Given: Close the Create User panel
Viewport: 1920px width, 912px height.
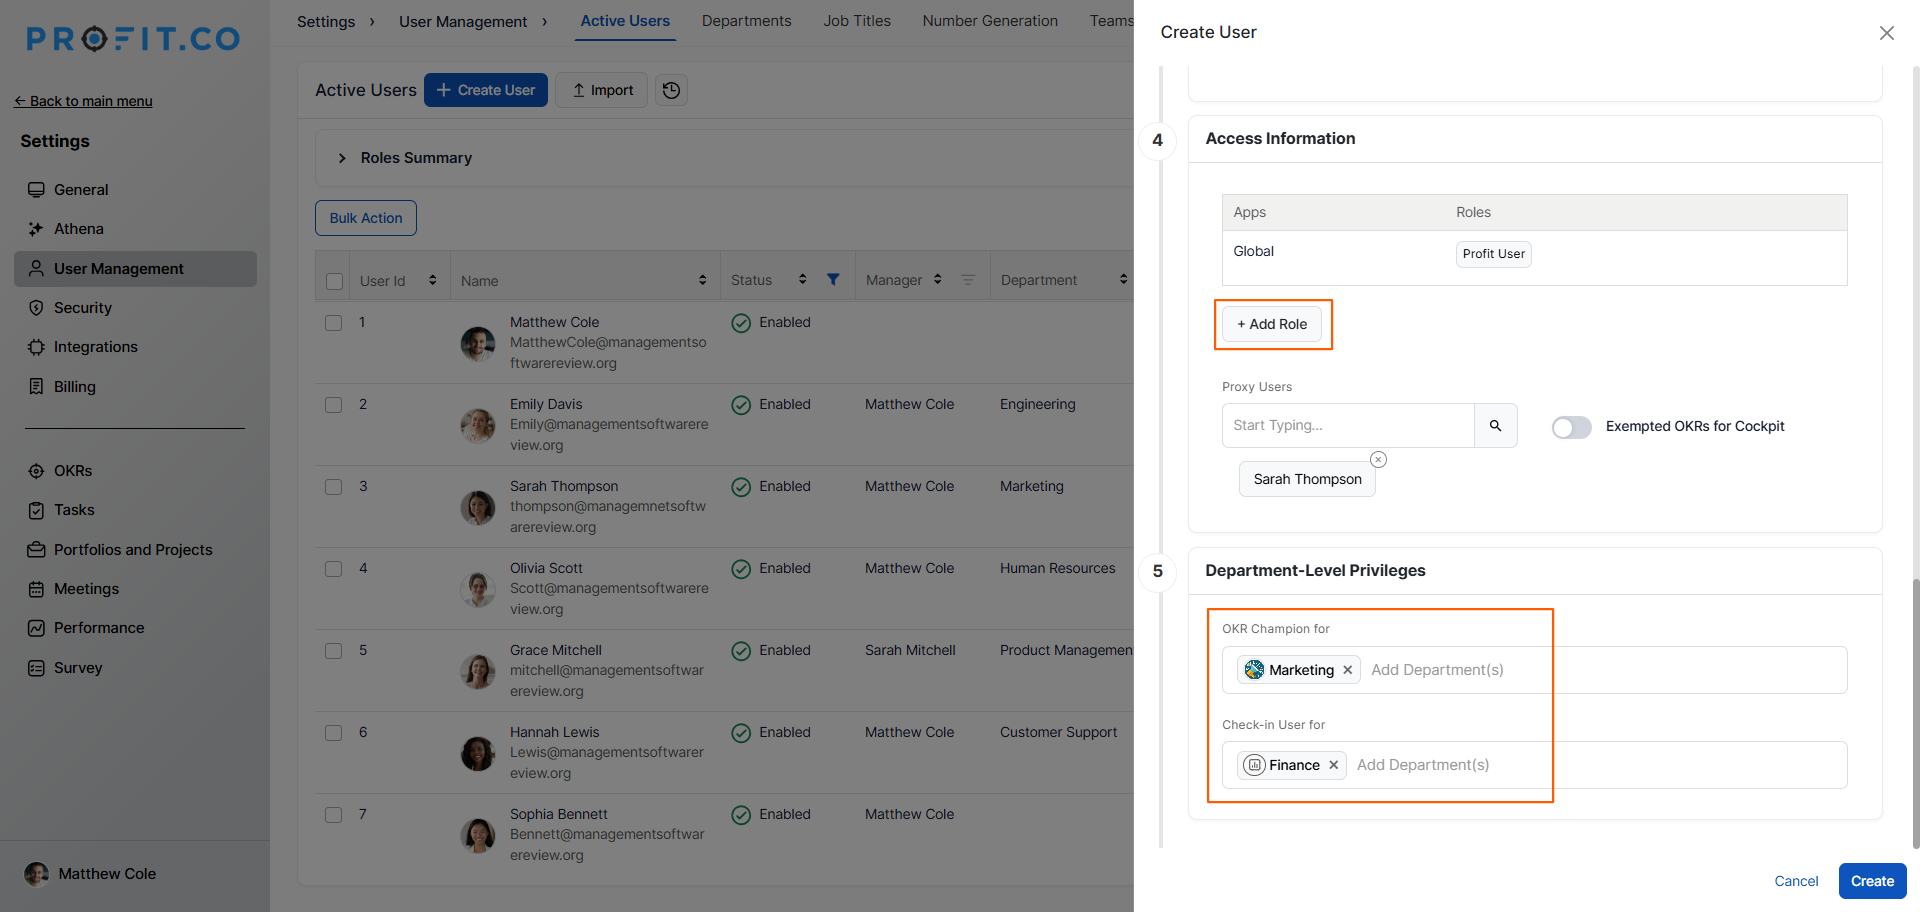Looking at the screenshot, I should coord(1886,33).
